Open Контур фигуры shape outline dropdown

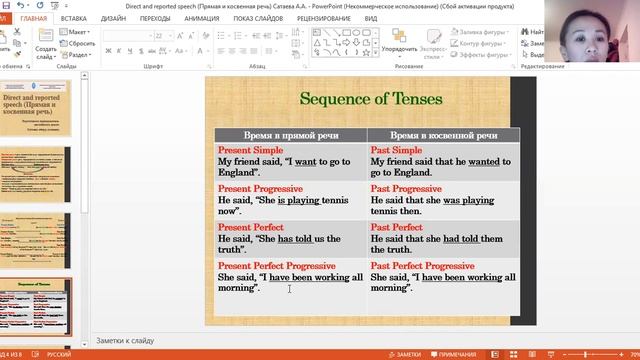(x=478, y=43)
